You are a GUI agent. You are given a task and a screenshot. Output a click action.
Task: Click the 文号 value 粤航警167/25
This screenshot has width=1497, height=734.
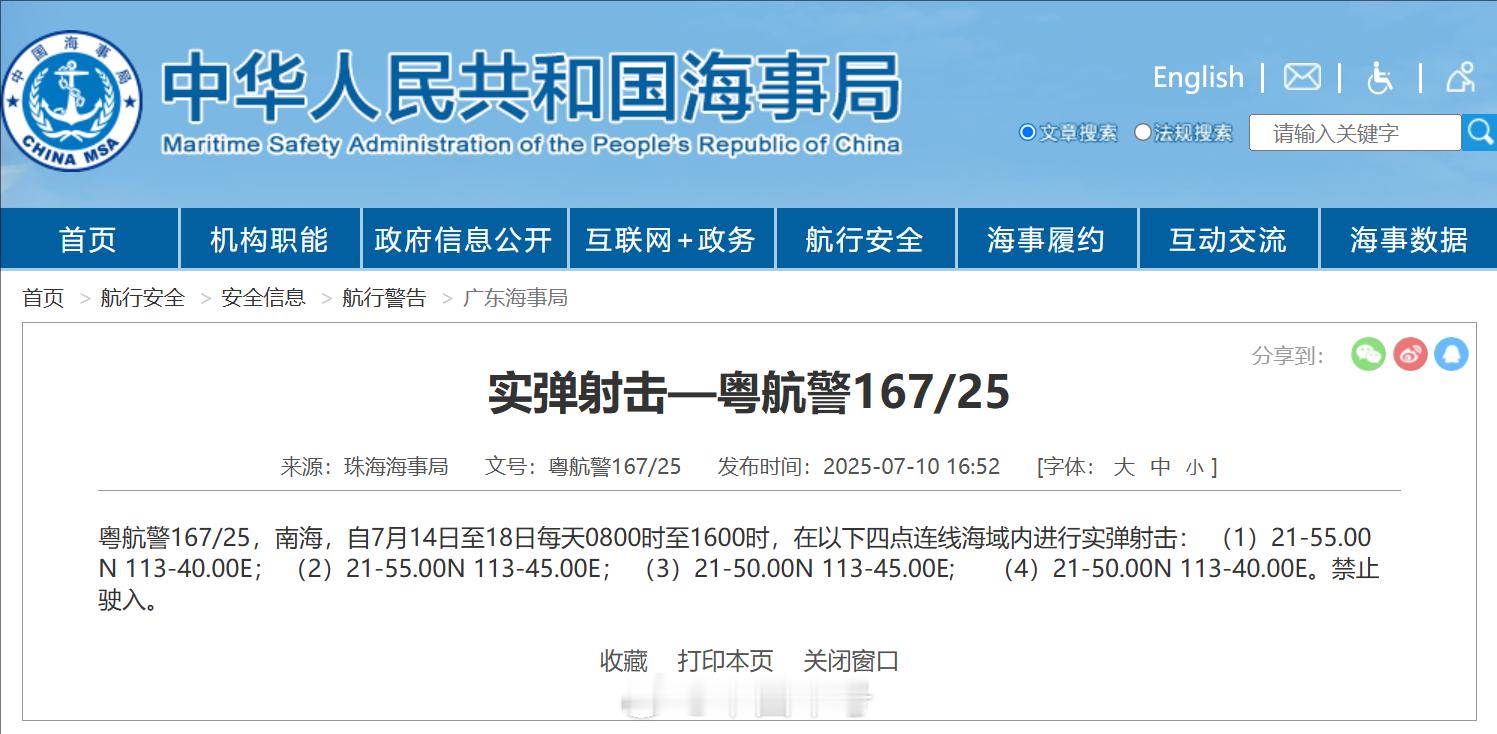615,467
